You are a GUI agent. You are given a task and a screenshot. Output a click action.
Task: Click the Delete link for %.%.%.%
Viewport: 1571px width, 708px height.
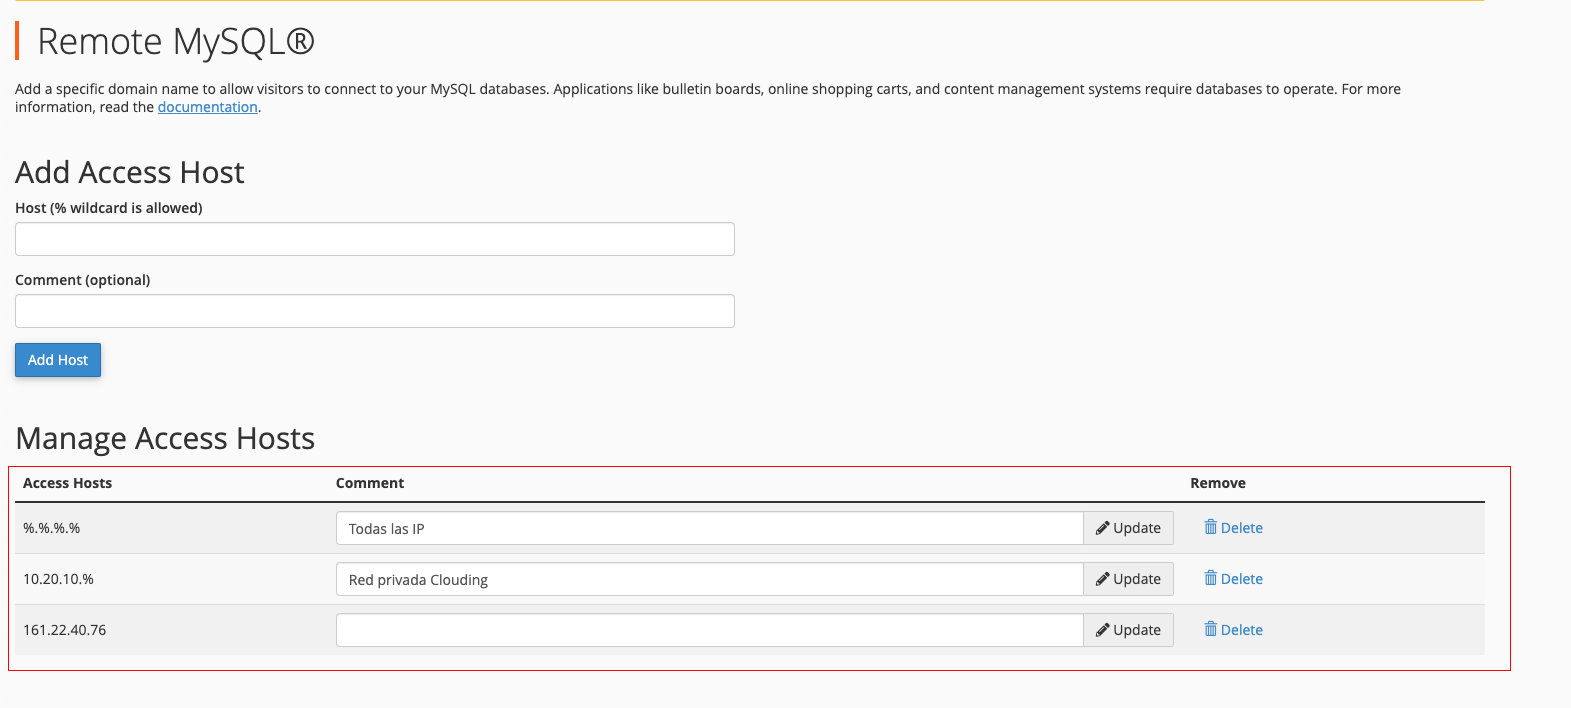(x=1241, y=528)
